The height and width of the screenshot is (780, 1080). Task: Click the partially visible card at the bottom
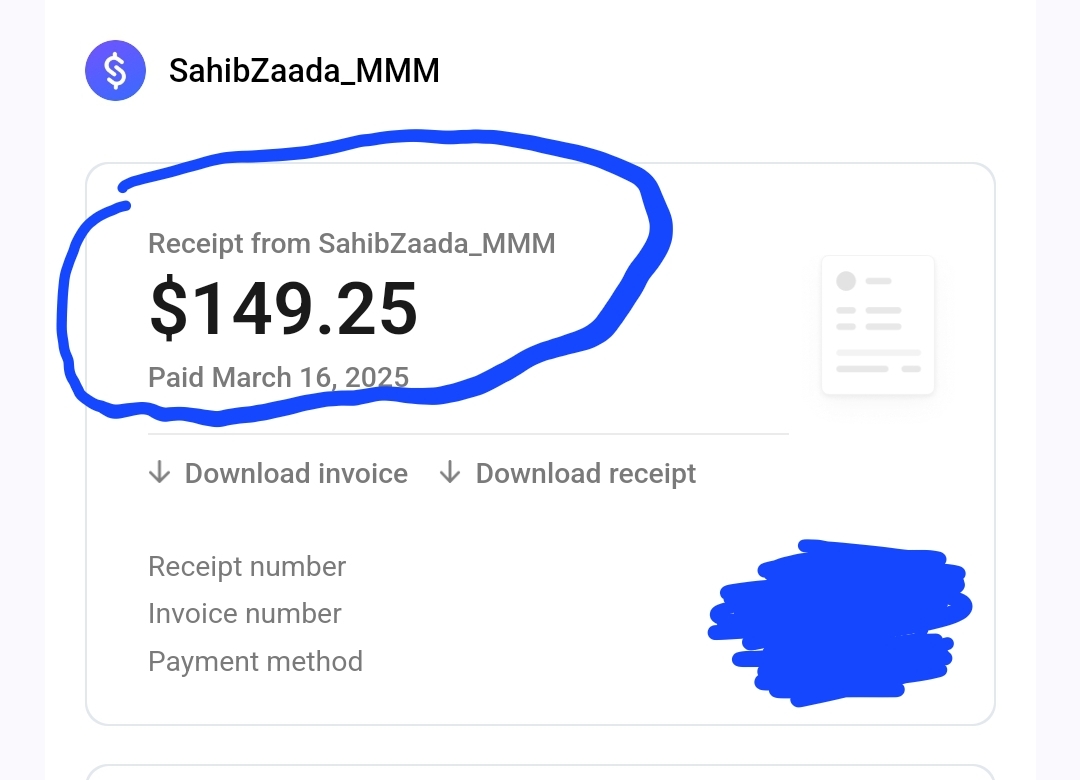[x=540, y=772]
